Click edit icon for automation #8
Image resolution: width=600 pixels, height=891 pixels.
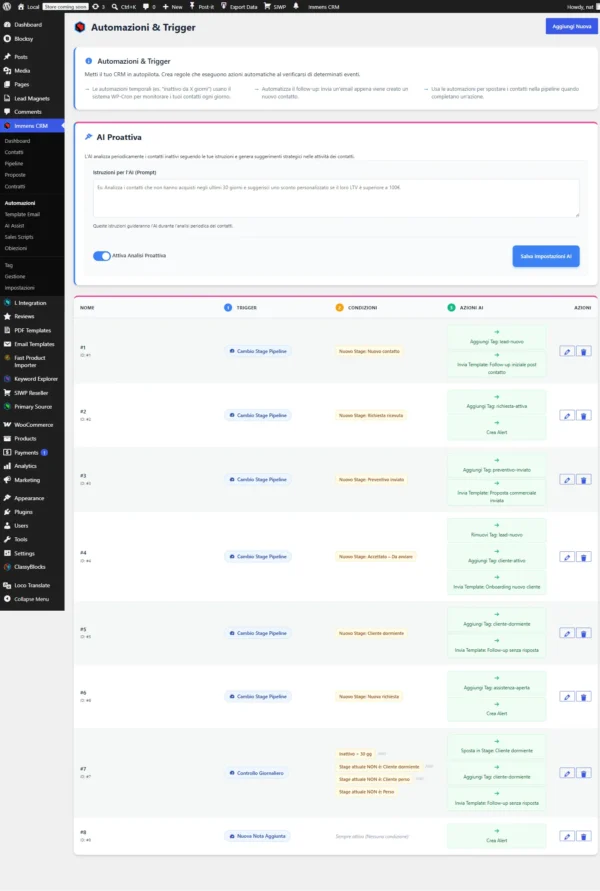(x=567, y=836)
